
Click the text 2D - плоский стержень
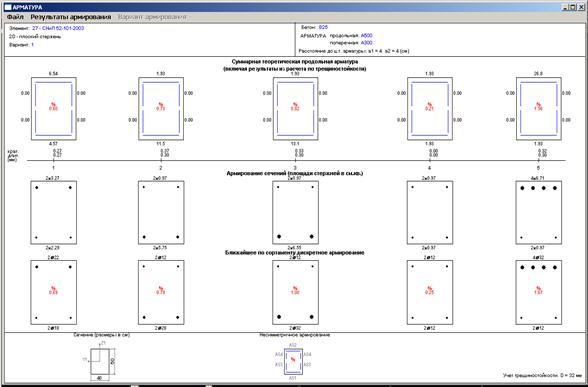coord(35,37)
